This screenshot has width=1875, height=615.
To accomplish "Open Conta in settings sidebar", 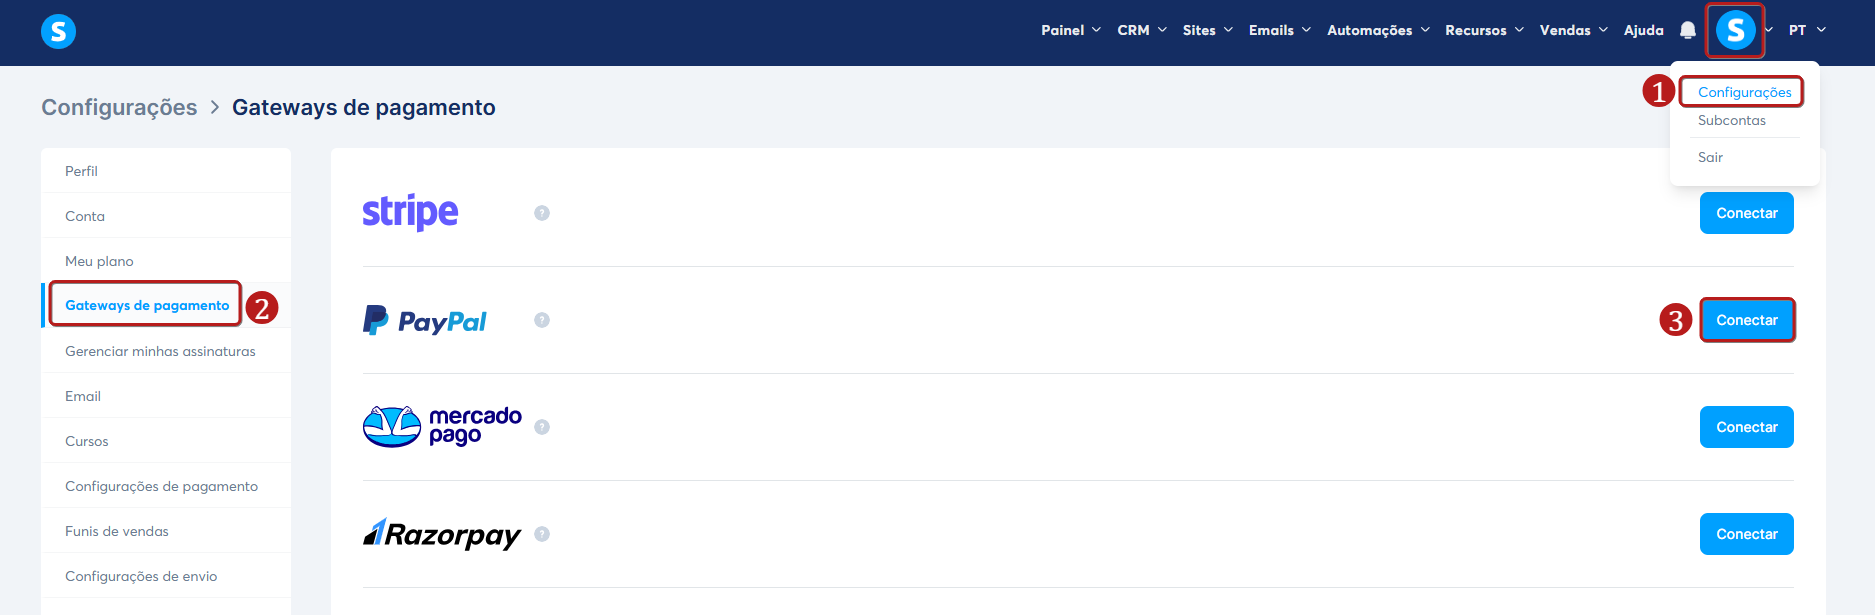I will [166, 216].
